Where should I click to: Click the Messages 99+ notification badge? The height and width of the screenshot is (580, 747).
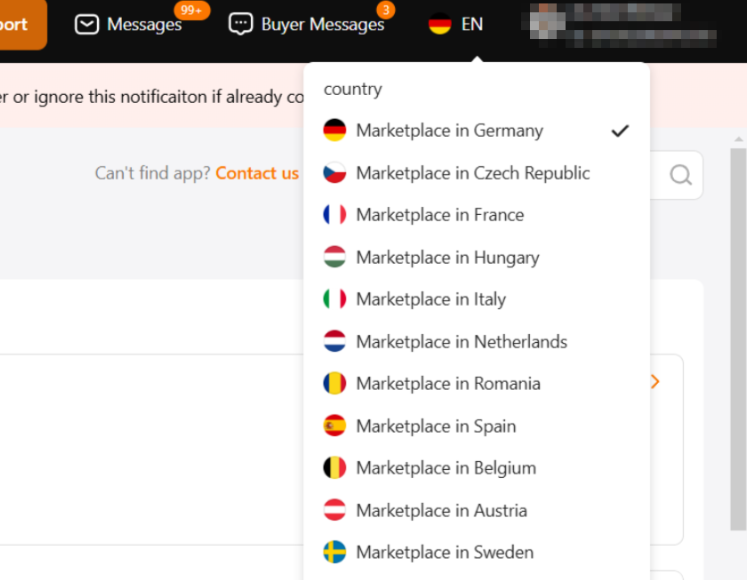(x=191, y=10)
